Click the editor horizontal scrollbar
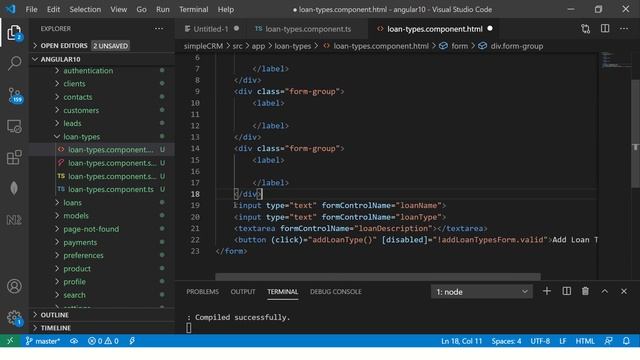 pos(378,276)
